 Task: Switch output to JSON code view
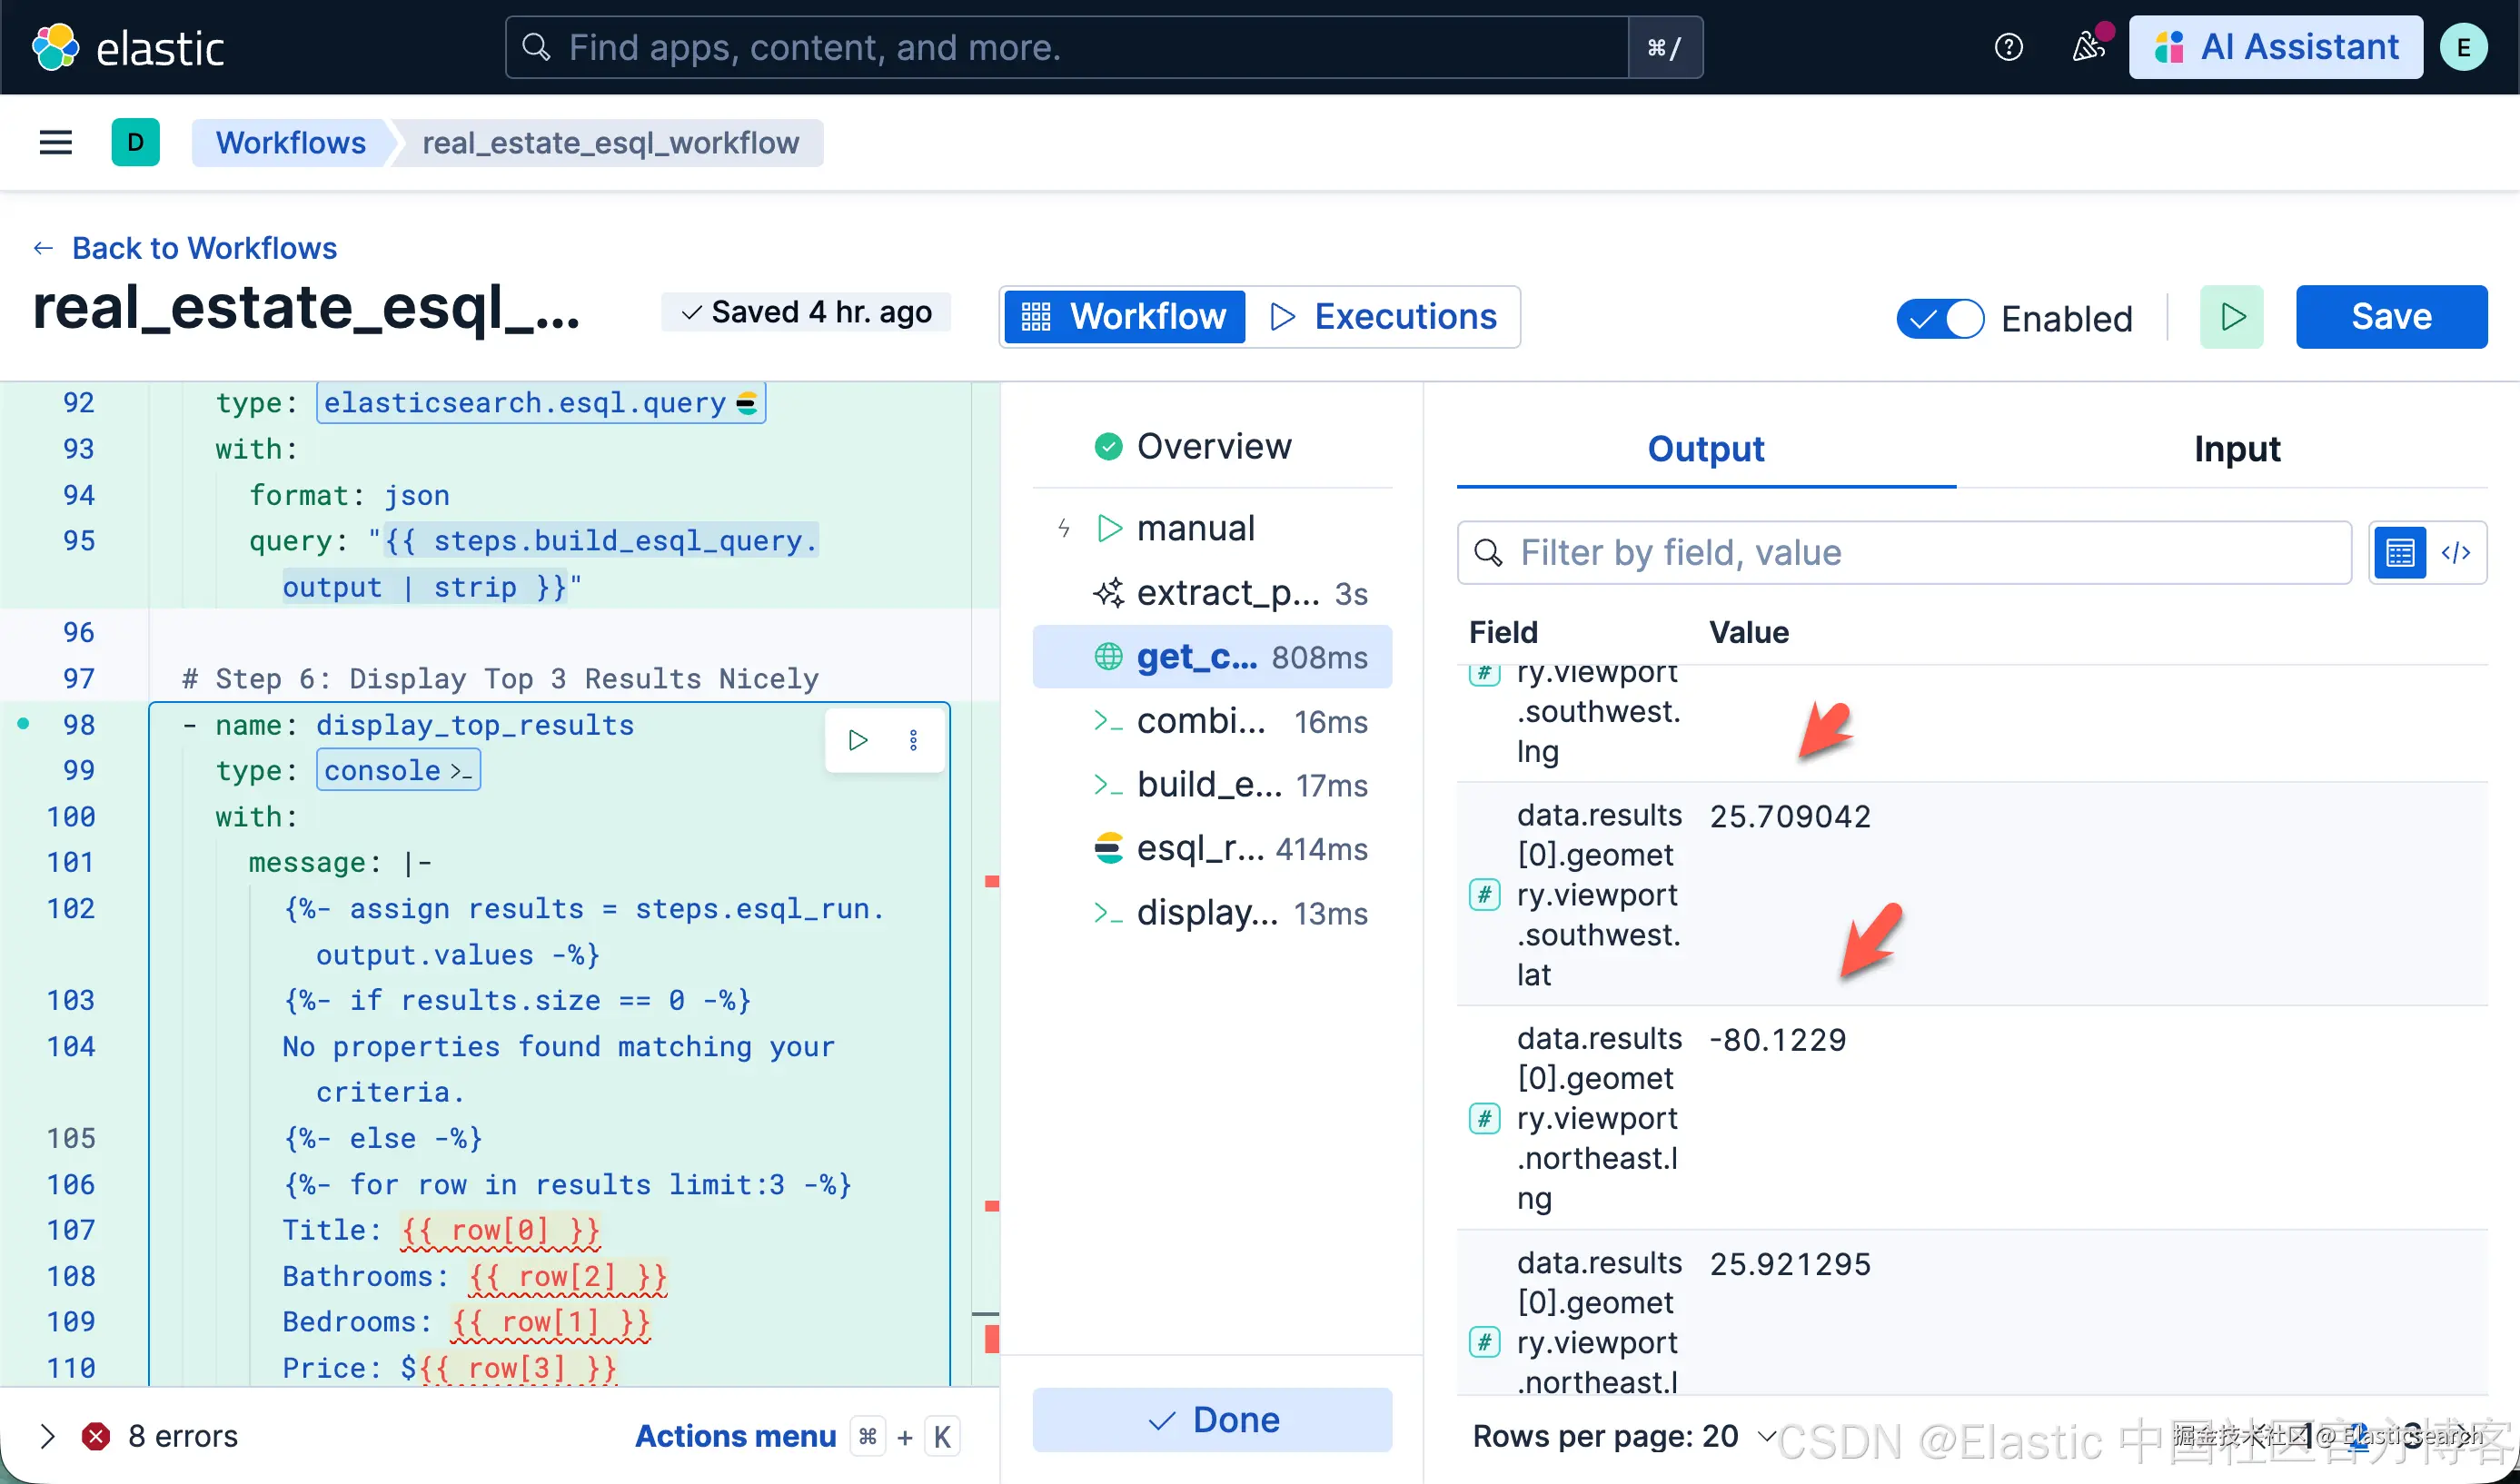tap(2456, 553)
